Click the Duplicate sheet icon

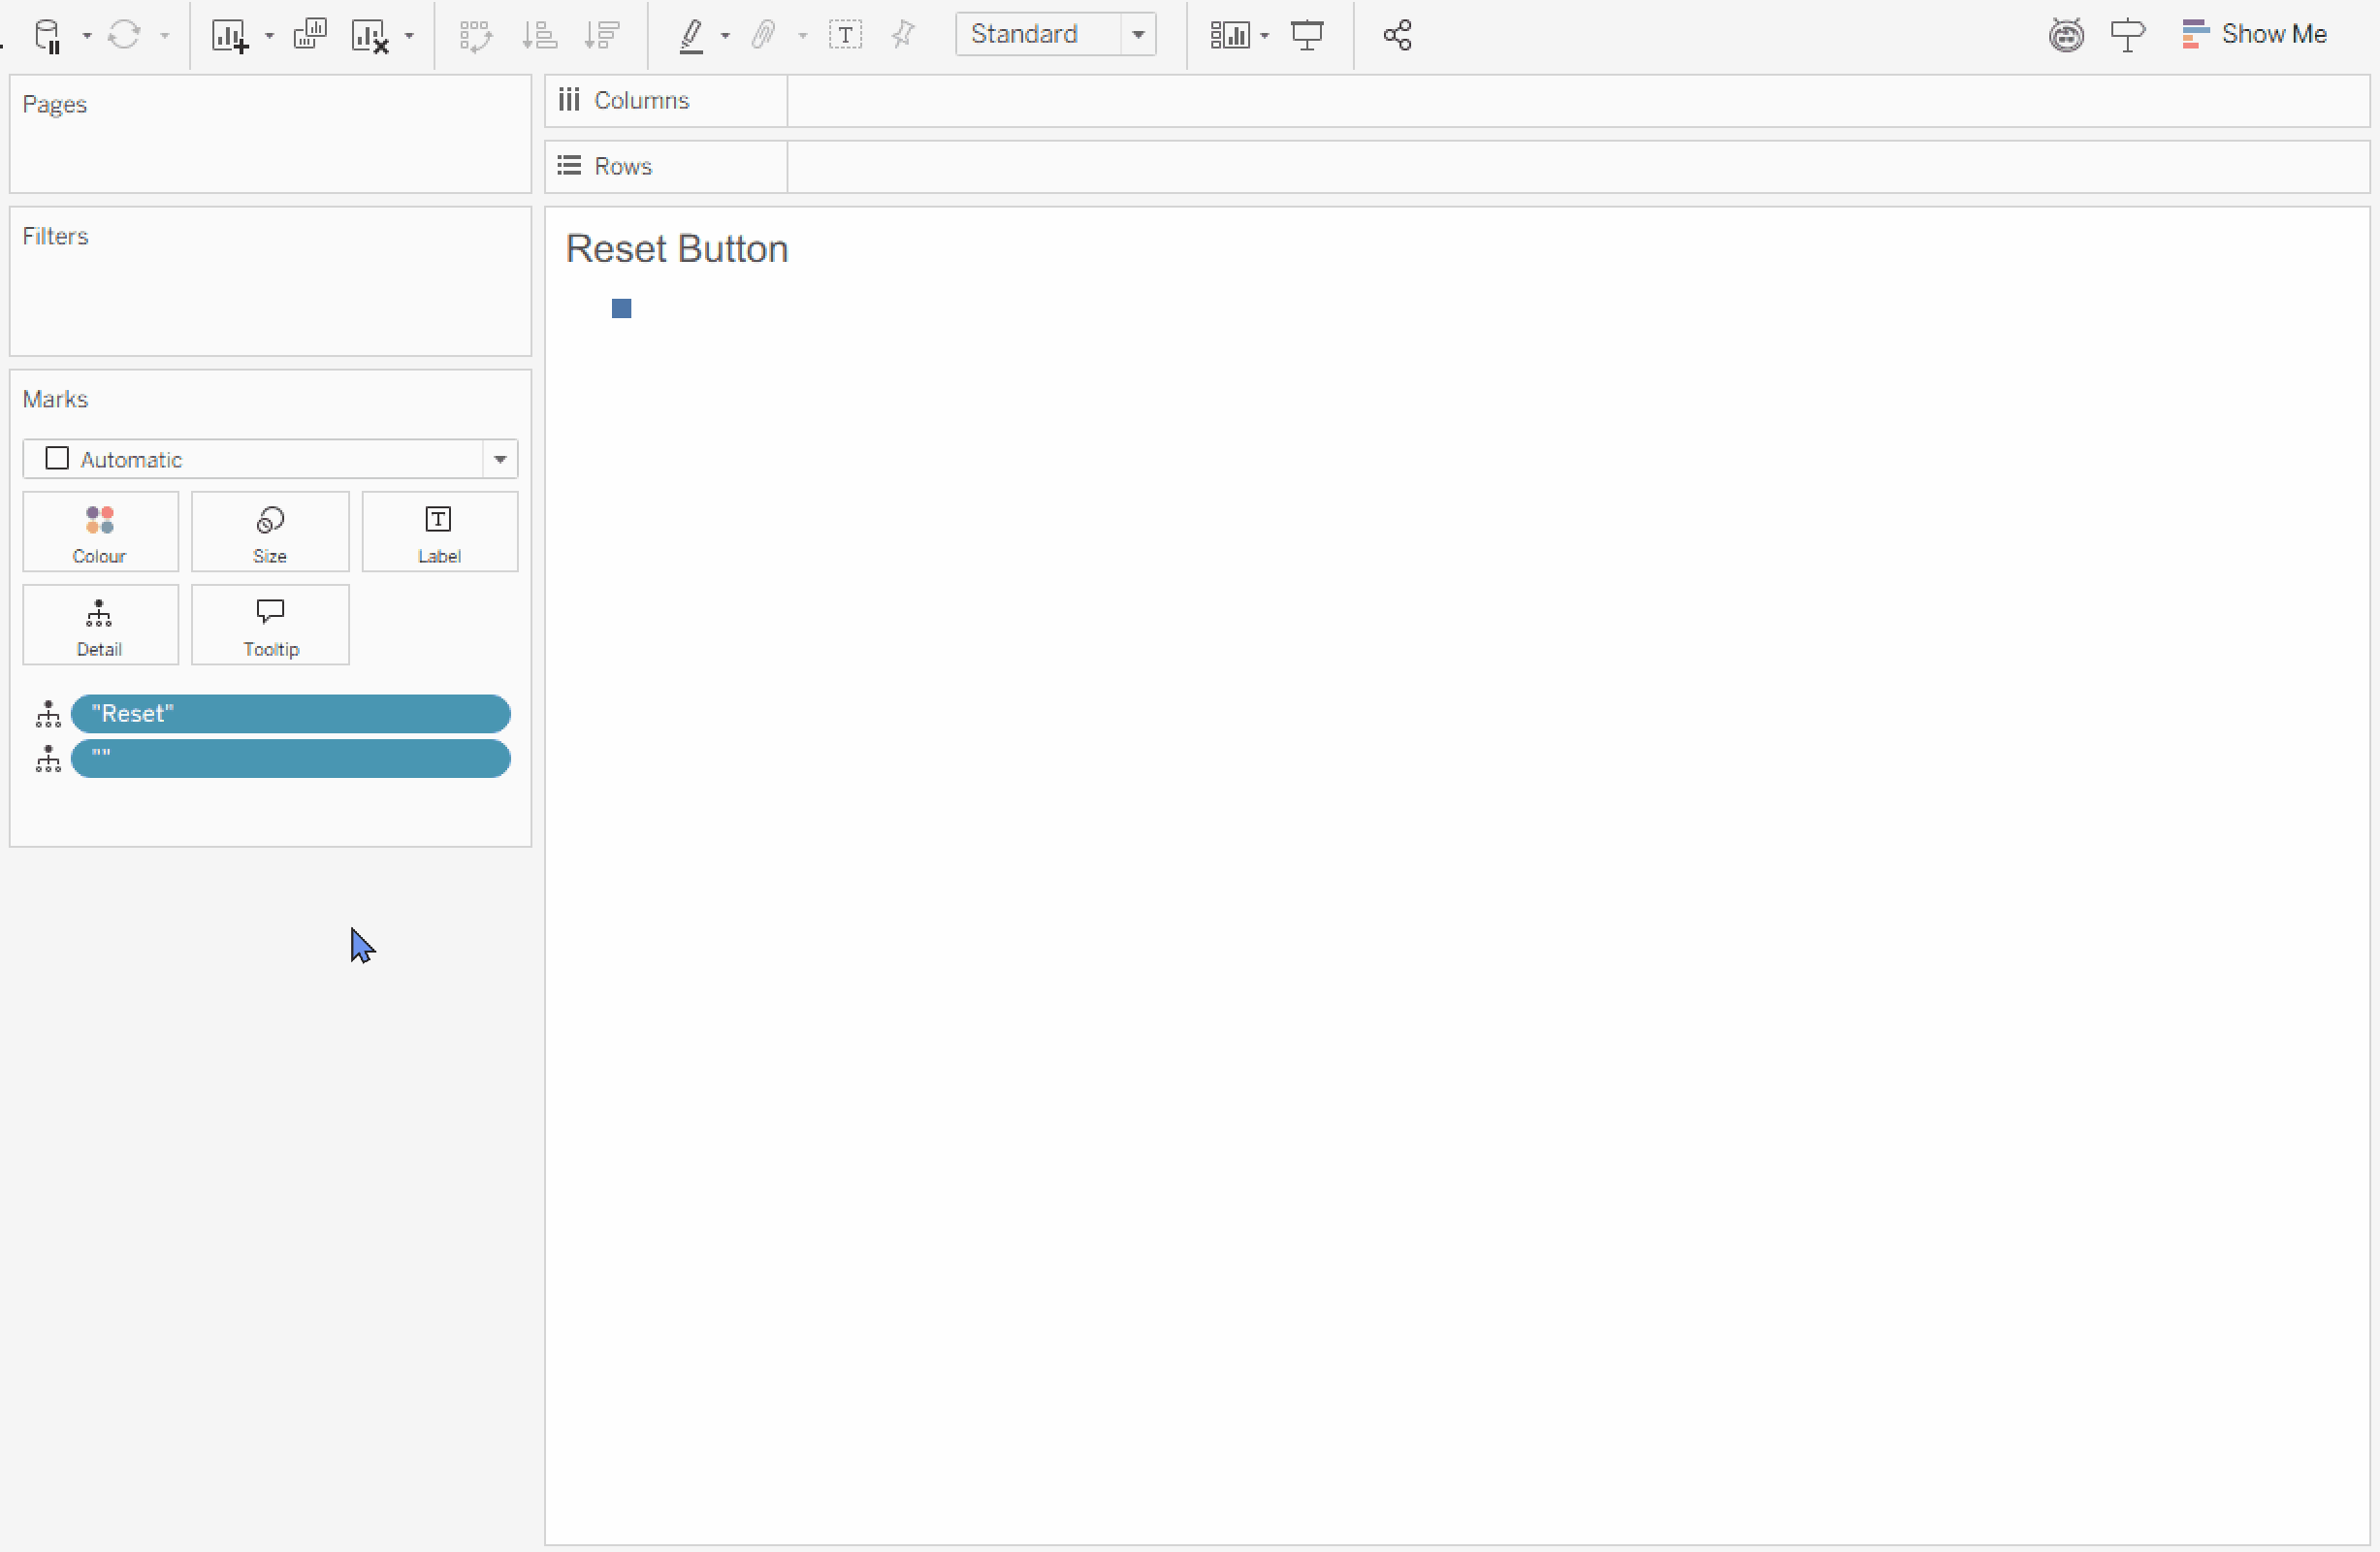point(310,35)
